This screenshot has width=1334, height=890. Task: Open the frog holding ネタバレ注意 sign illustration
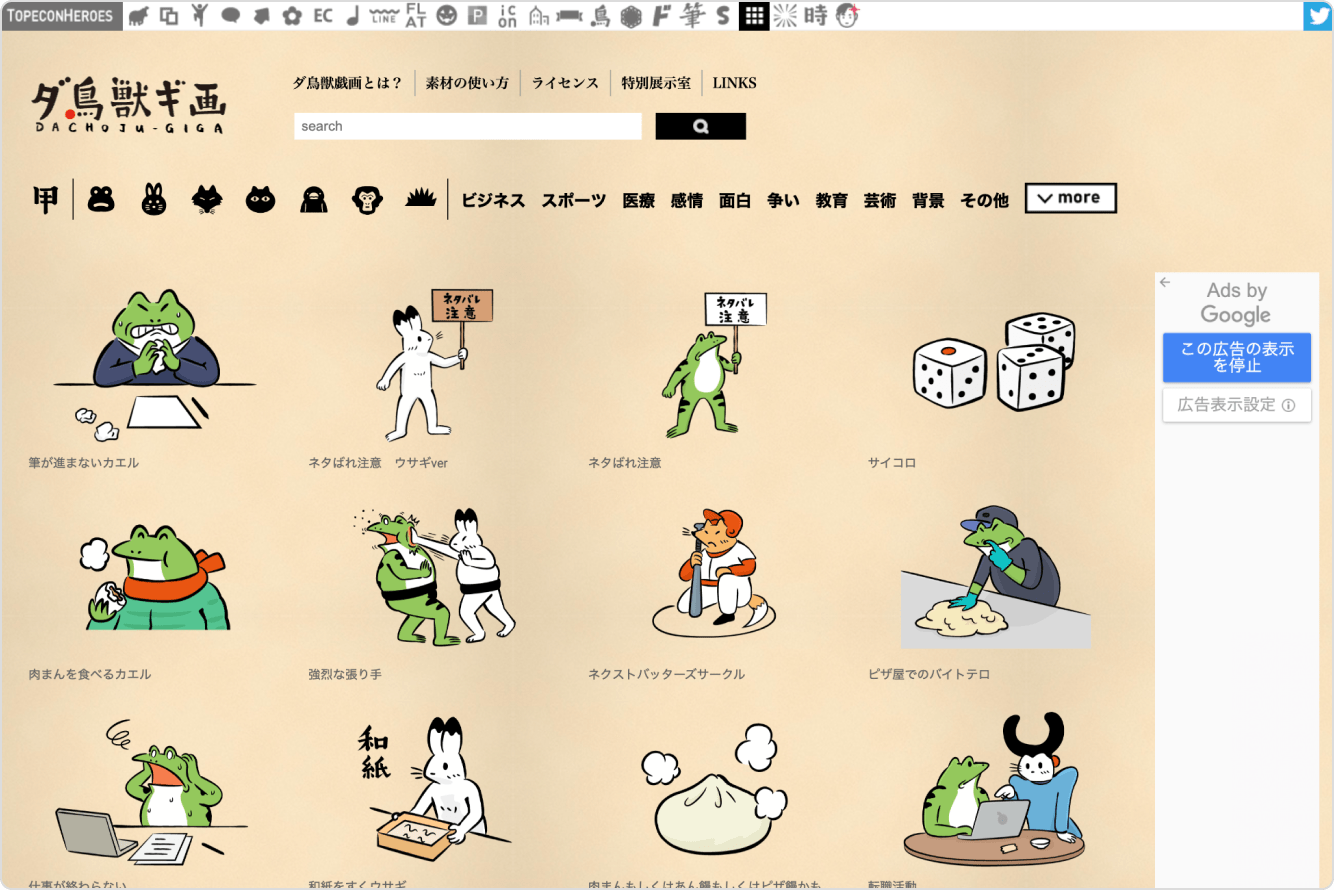[714, 365]
